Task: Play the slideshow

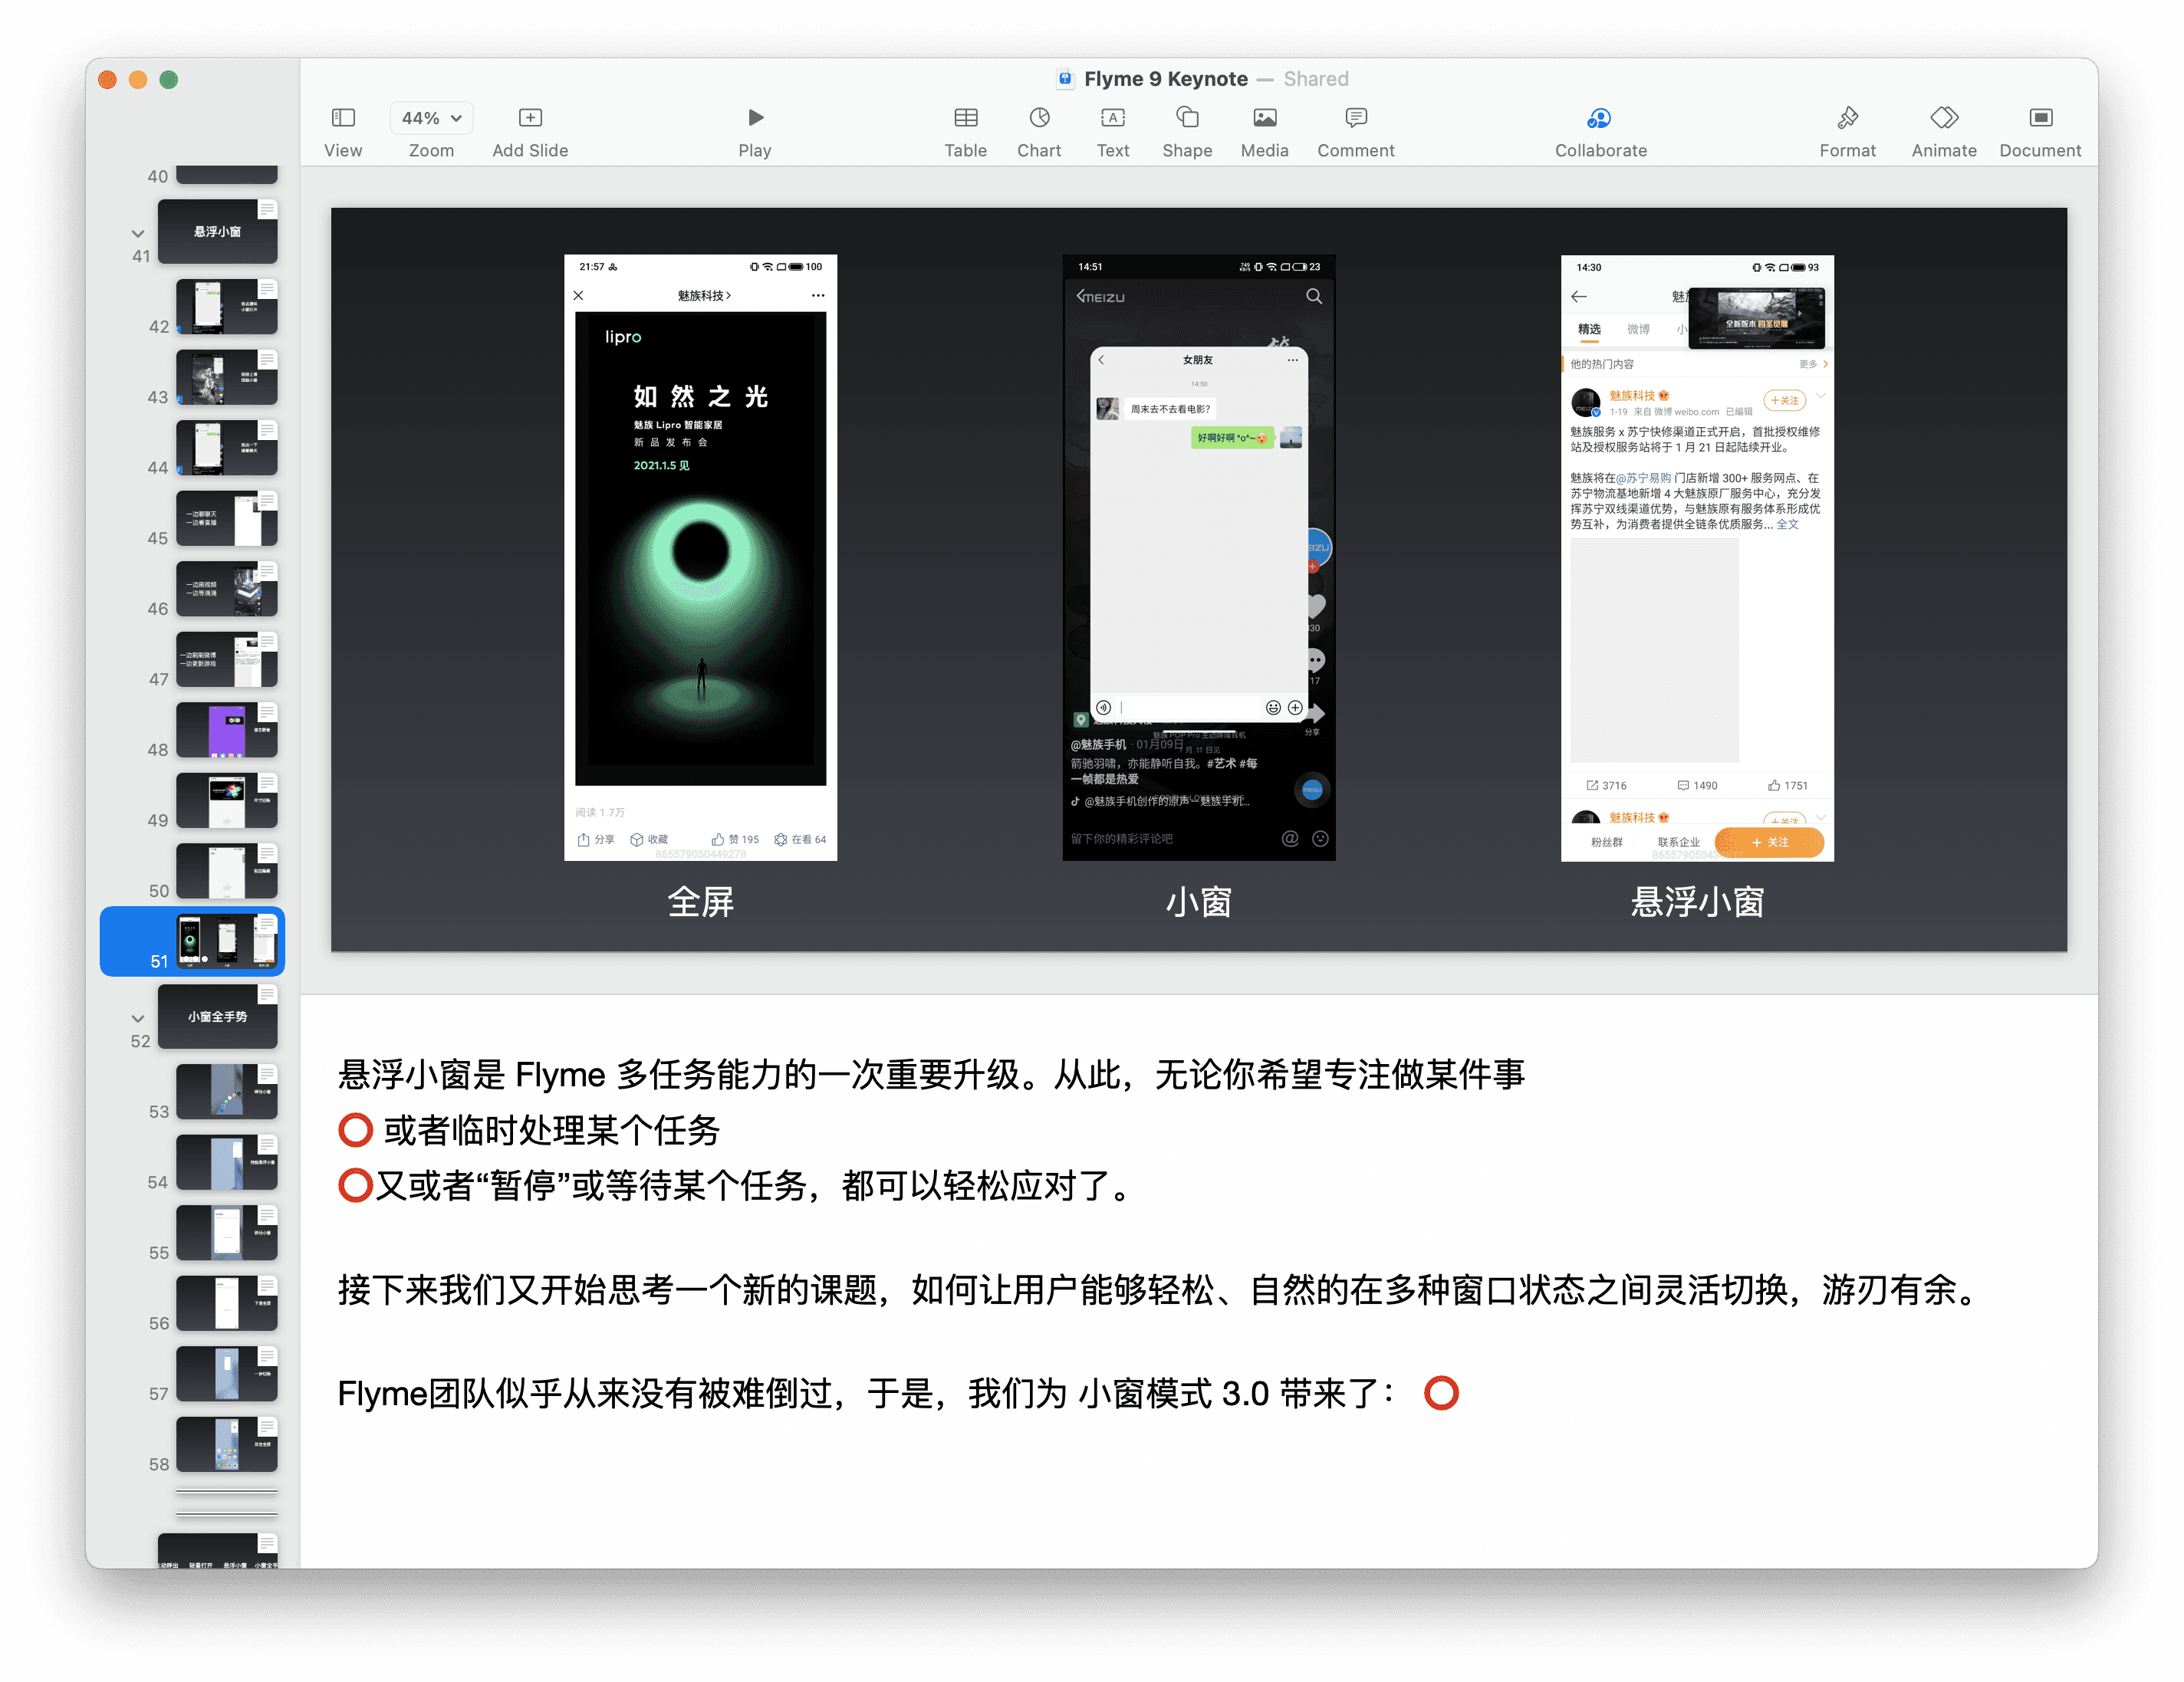Action: click(755, 118)
